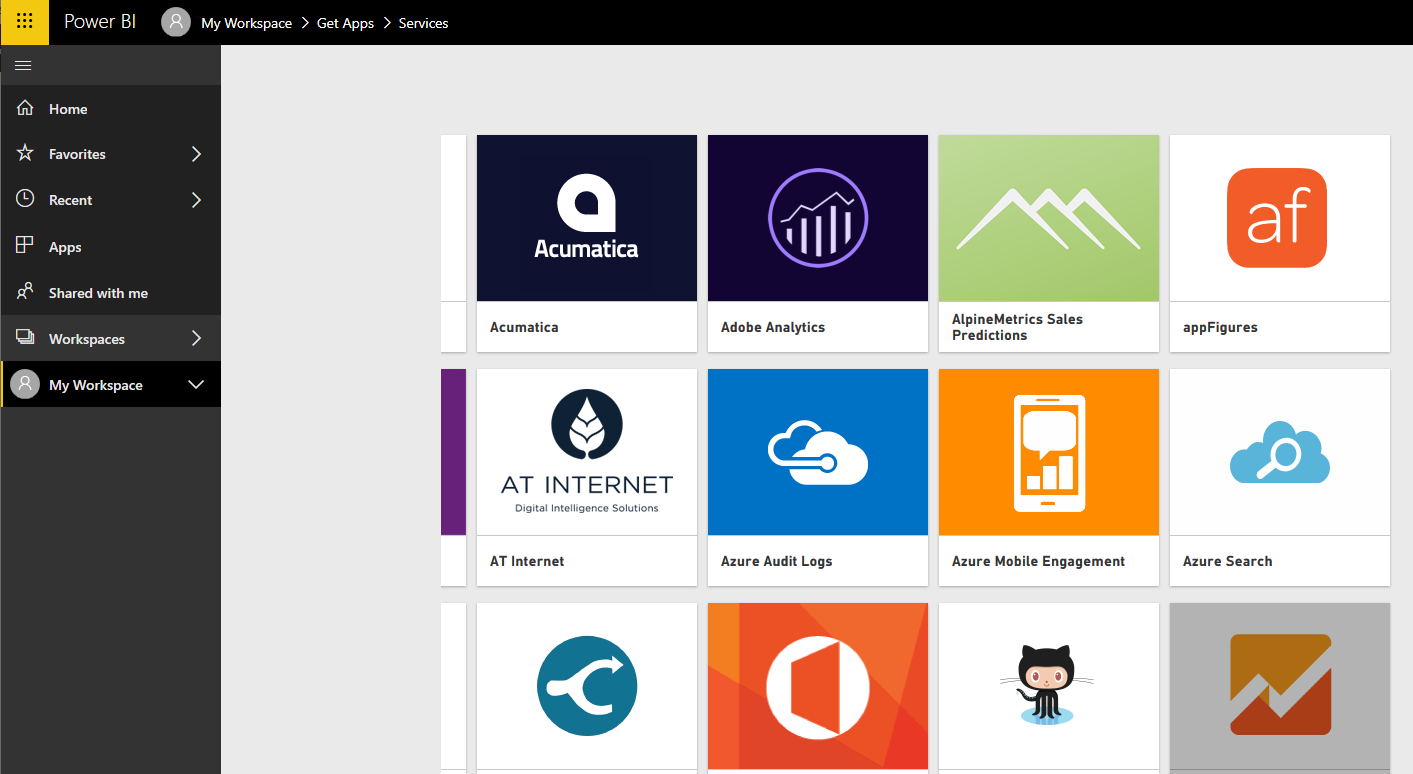The width and height of the screenshot is (1413, 774).
Task: Collapse the navigation pane hamburger icon
Action: pyautogui.click(x=24, y=65)
